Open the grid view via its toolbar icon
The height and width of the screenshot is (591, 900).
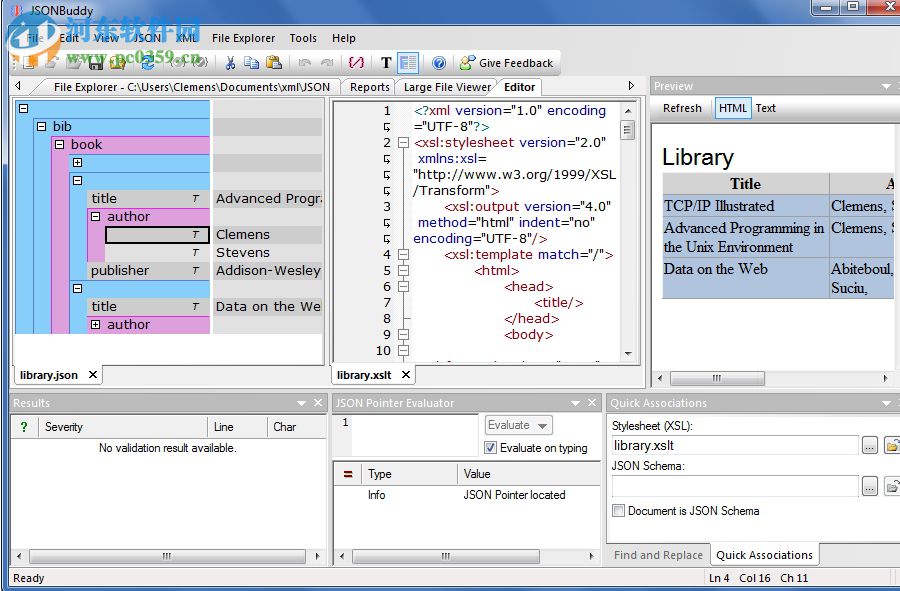[409, 62]
